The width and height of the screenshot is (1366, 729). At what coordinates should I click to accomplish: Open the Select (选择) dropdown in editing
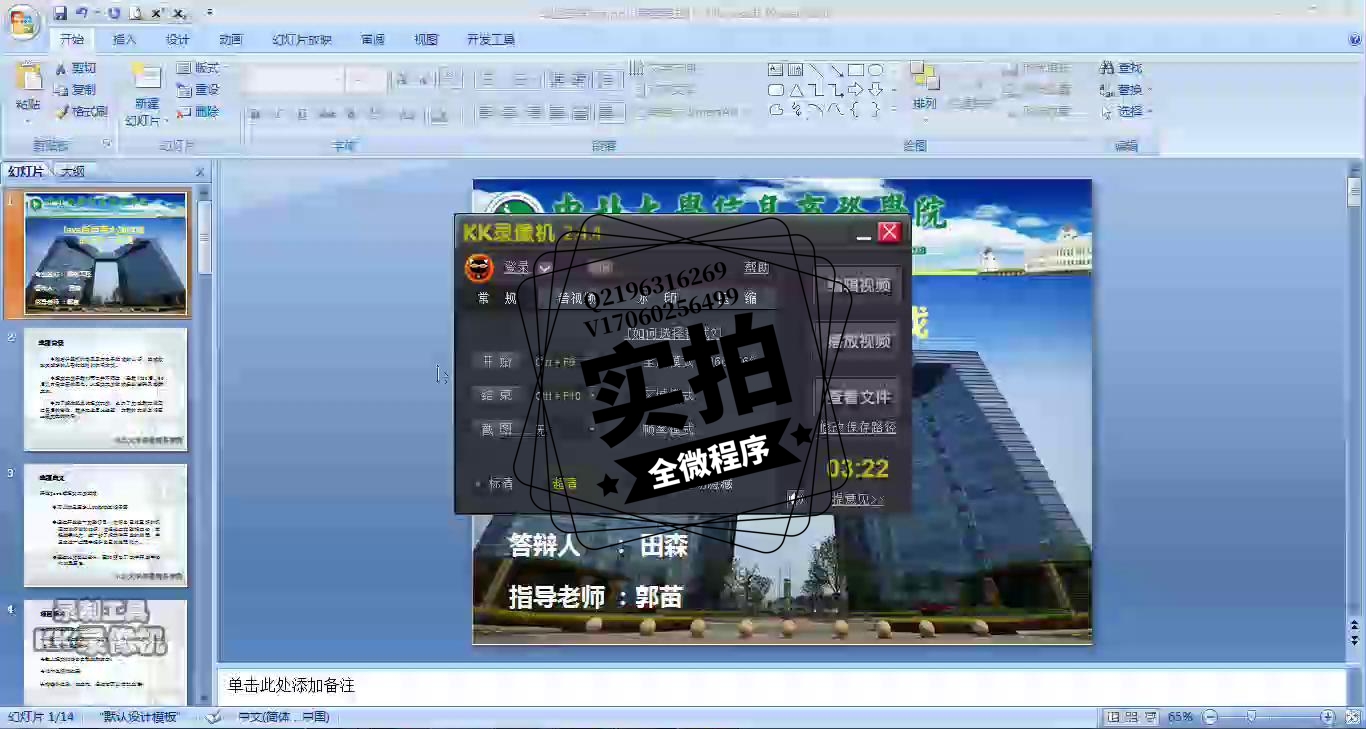point(1127,112)
